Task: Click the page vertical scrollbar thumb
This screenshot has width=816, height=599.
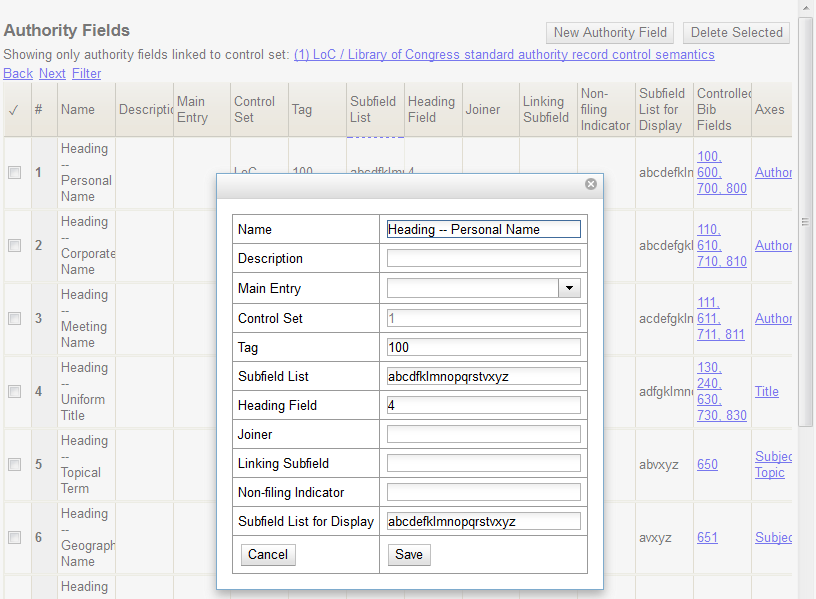Action: point(805,222)
